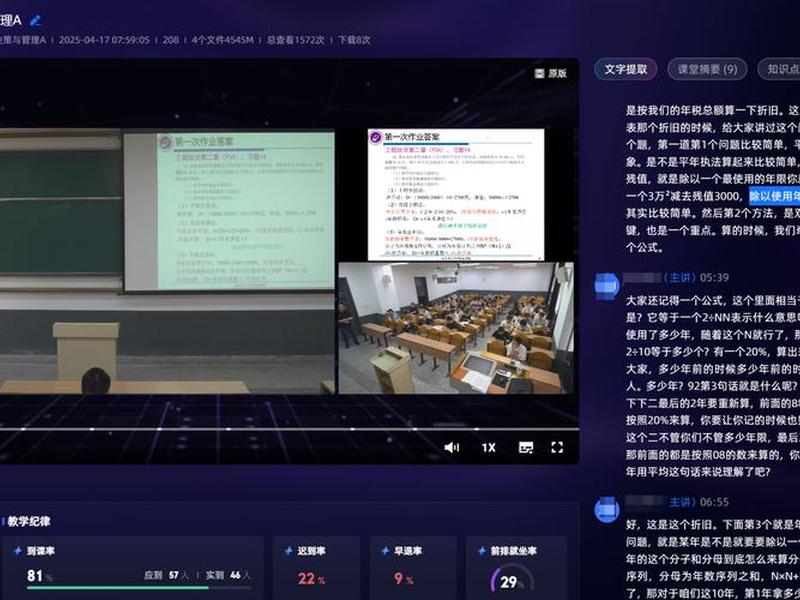The height and width of the screenshot is (600, 800).
Task: Select the classroom overview camera thumbnail
Action: (456, 328)
